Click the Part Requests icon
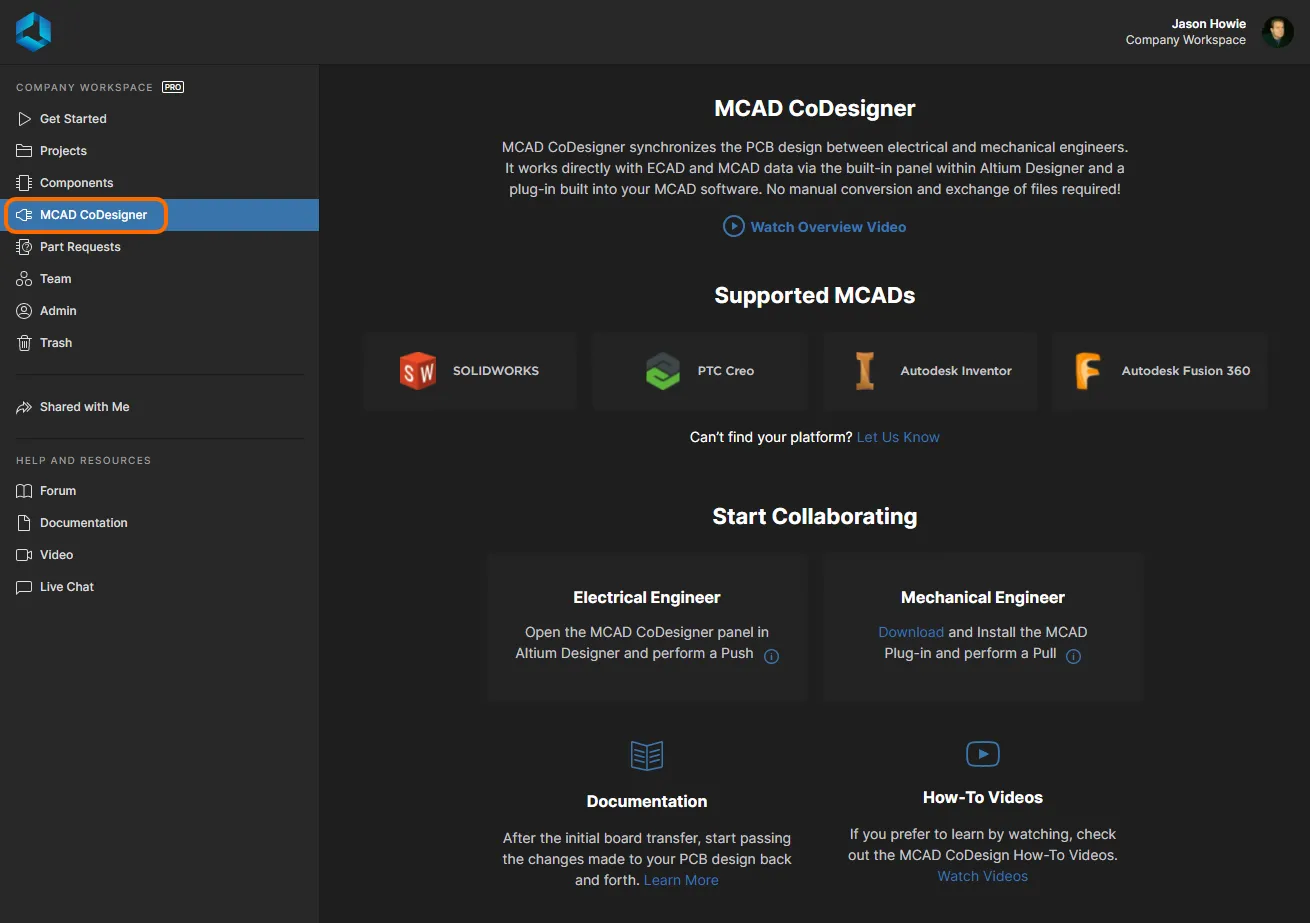 point(24,247)
